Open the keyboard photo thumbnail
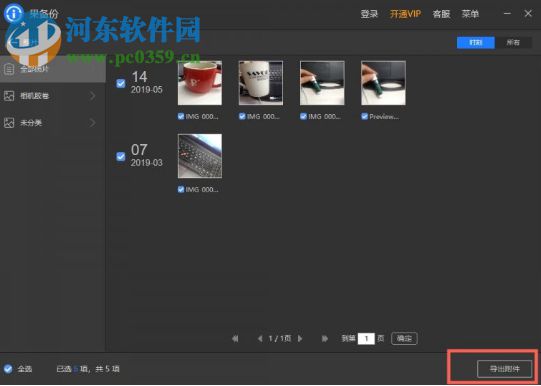The width and height of the screenshot is (541, 386). [200, 156]
